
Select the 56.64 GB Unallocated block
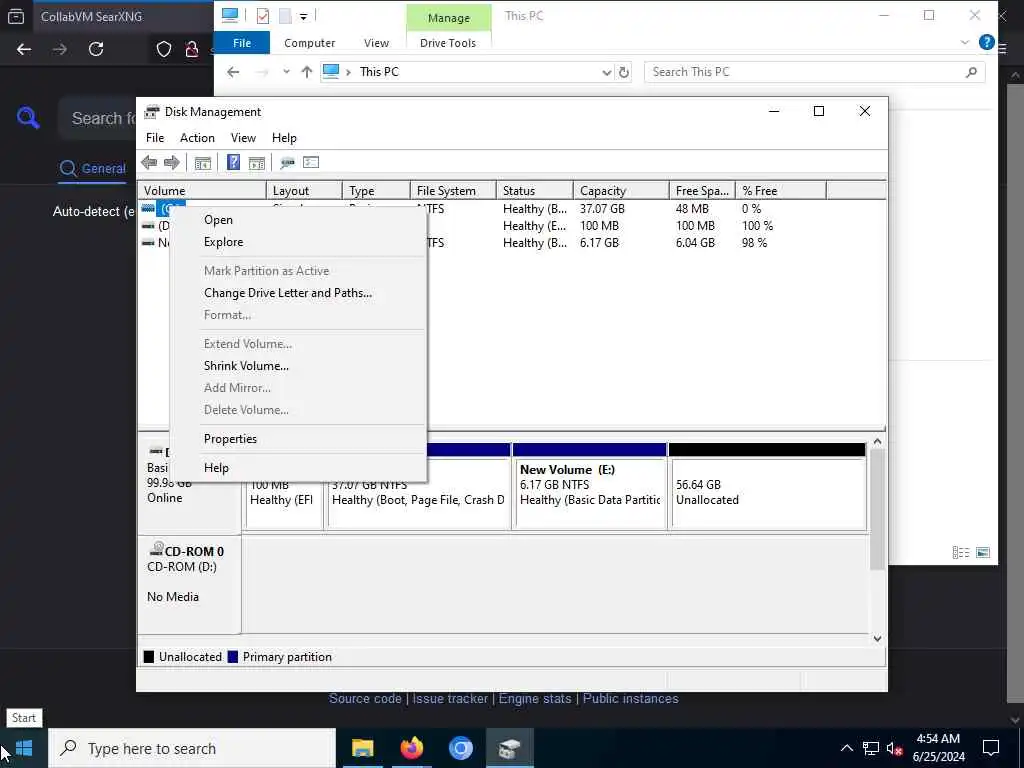[x=767, y=487]
